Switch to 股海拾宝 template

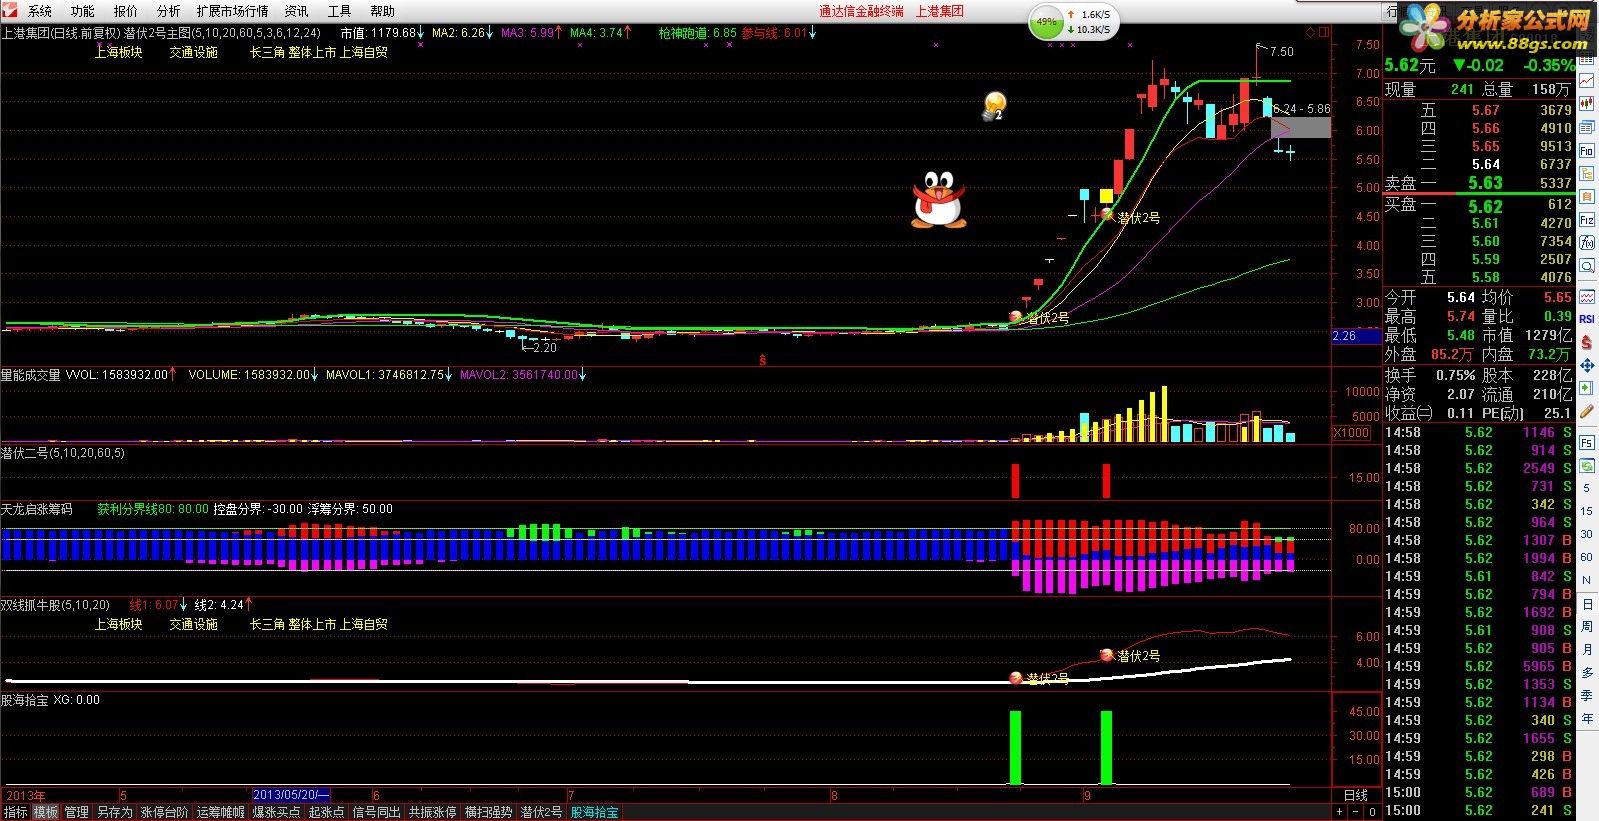(594, 812)
